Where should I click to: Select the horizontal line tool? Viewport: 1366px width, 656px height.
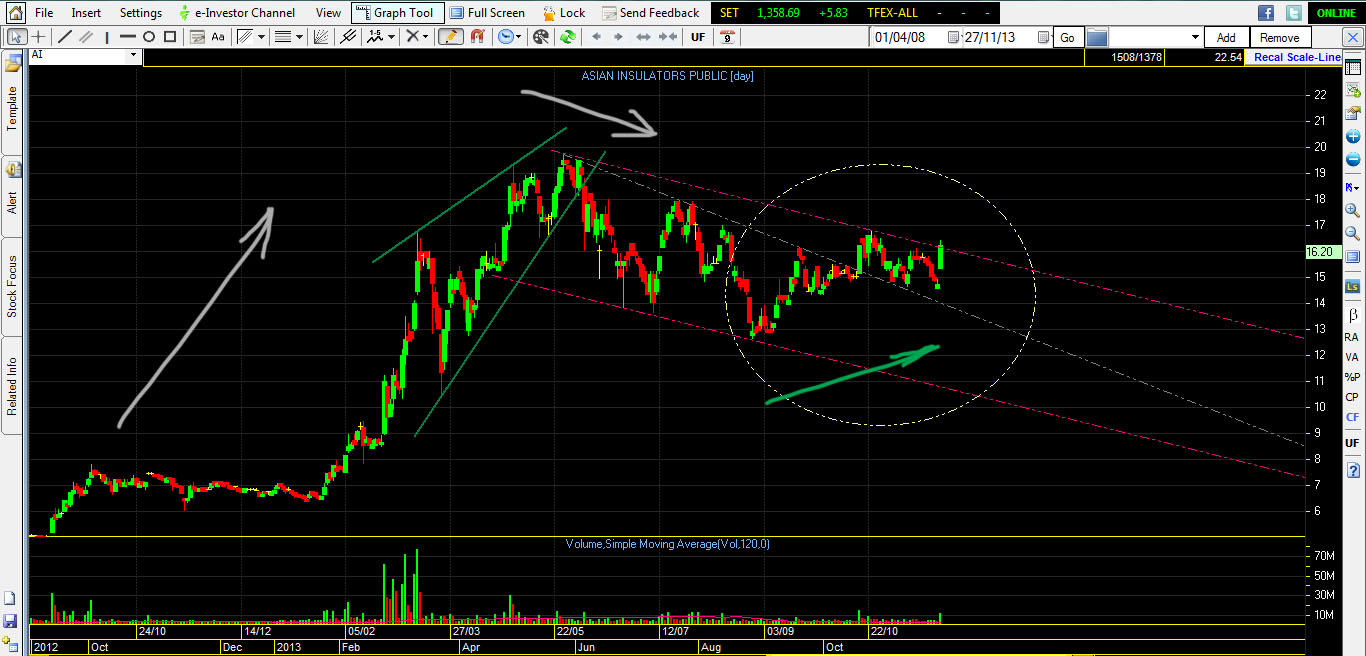128,36
